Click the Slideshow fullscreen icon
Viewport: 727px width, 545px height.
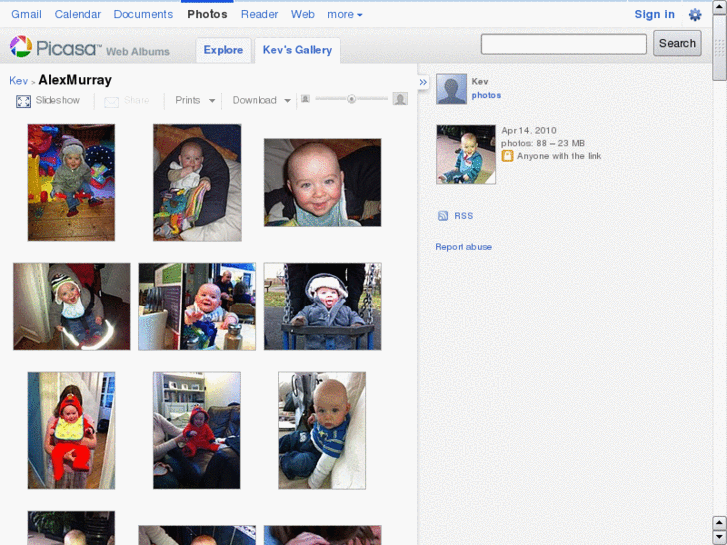[23, 101]
